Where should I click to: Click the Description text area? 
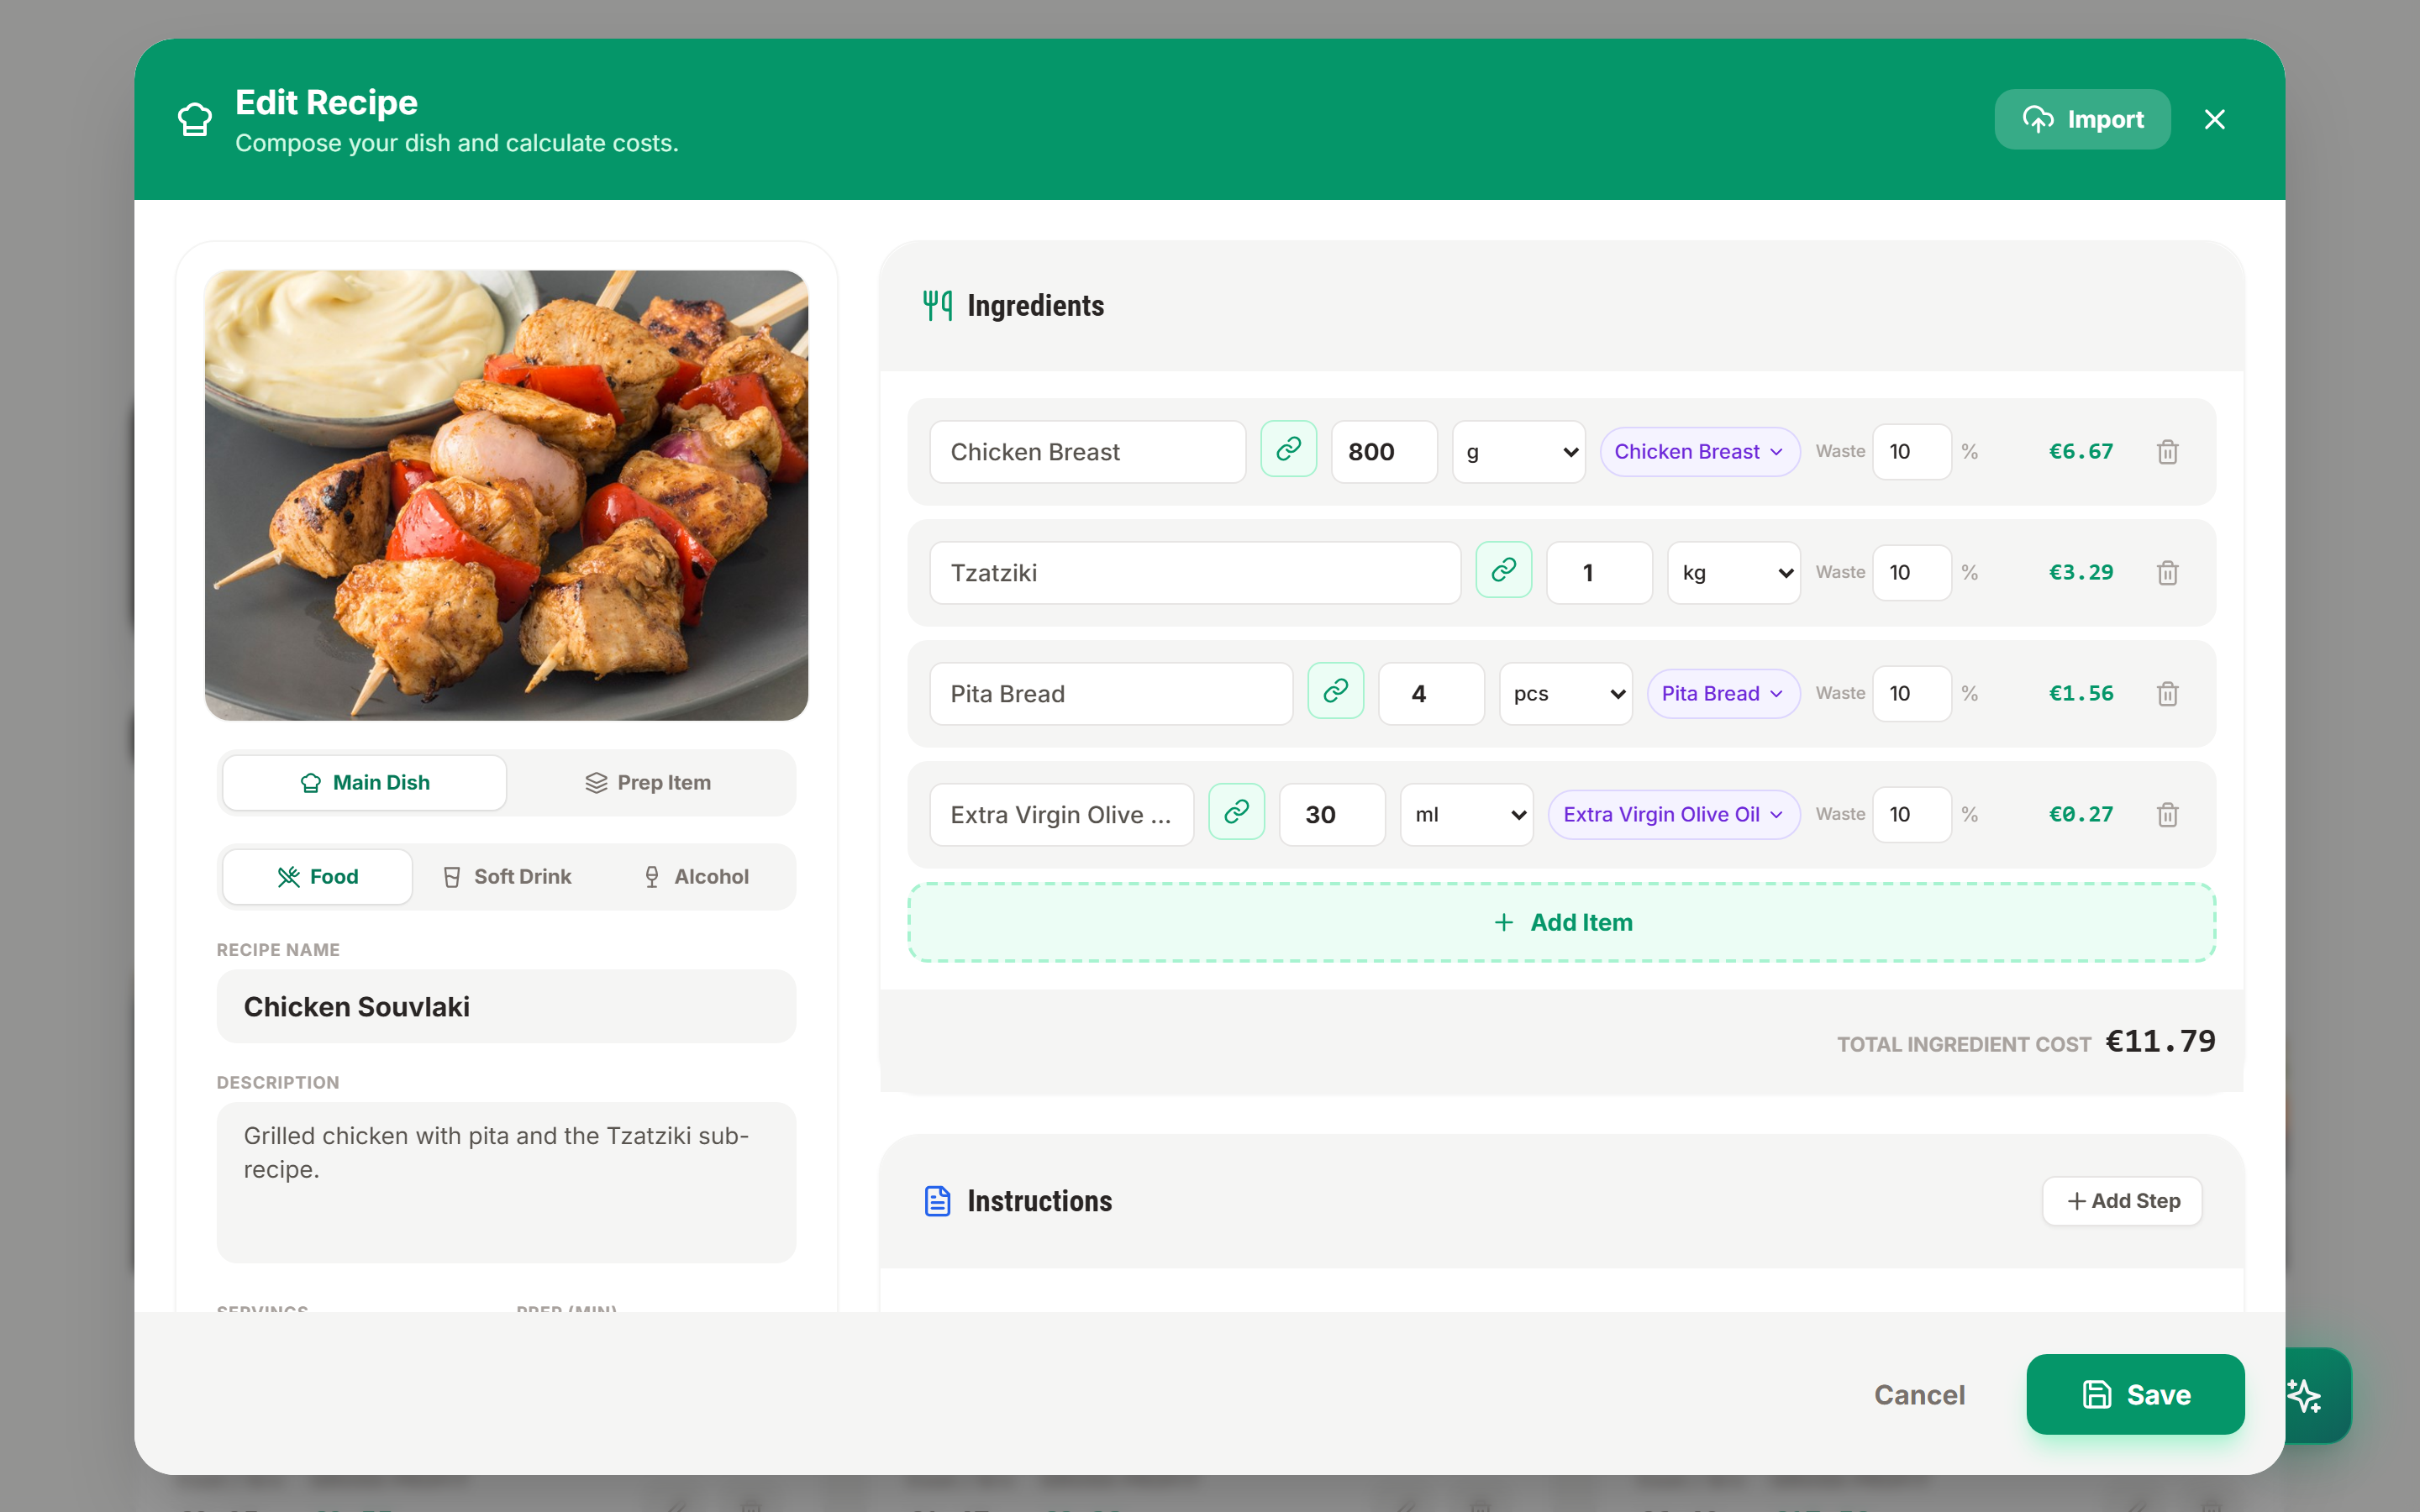click(506, 1183)
